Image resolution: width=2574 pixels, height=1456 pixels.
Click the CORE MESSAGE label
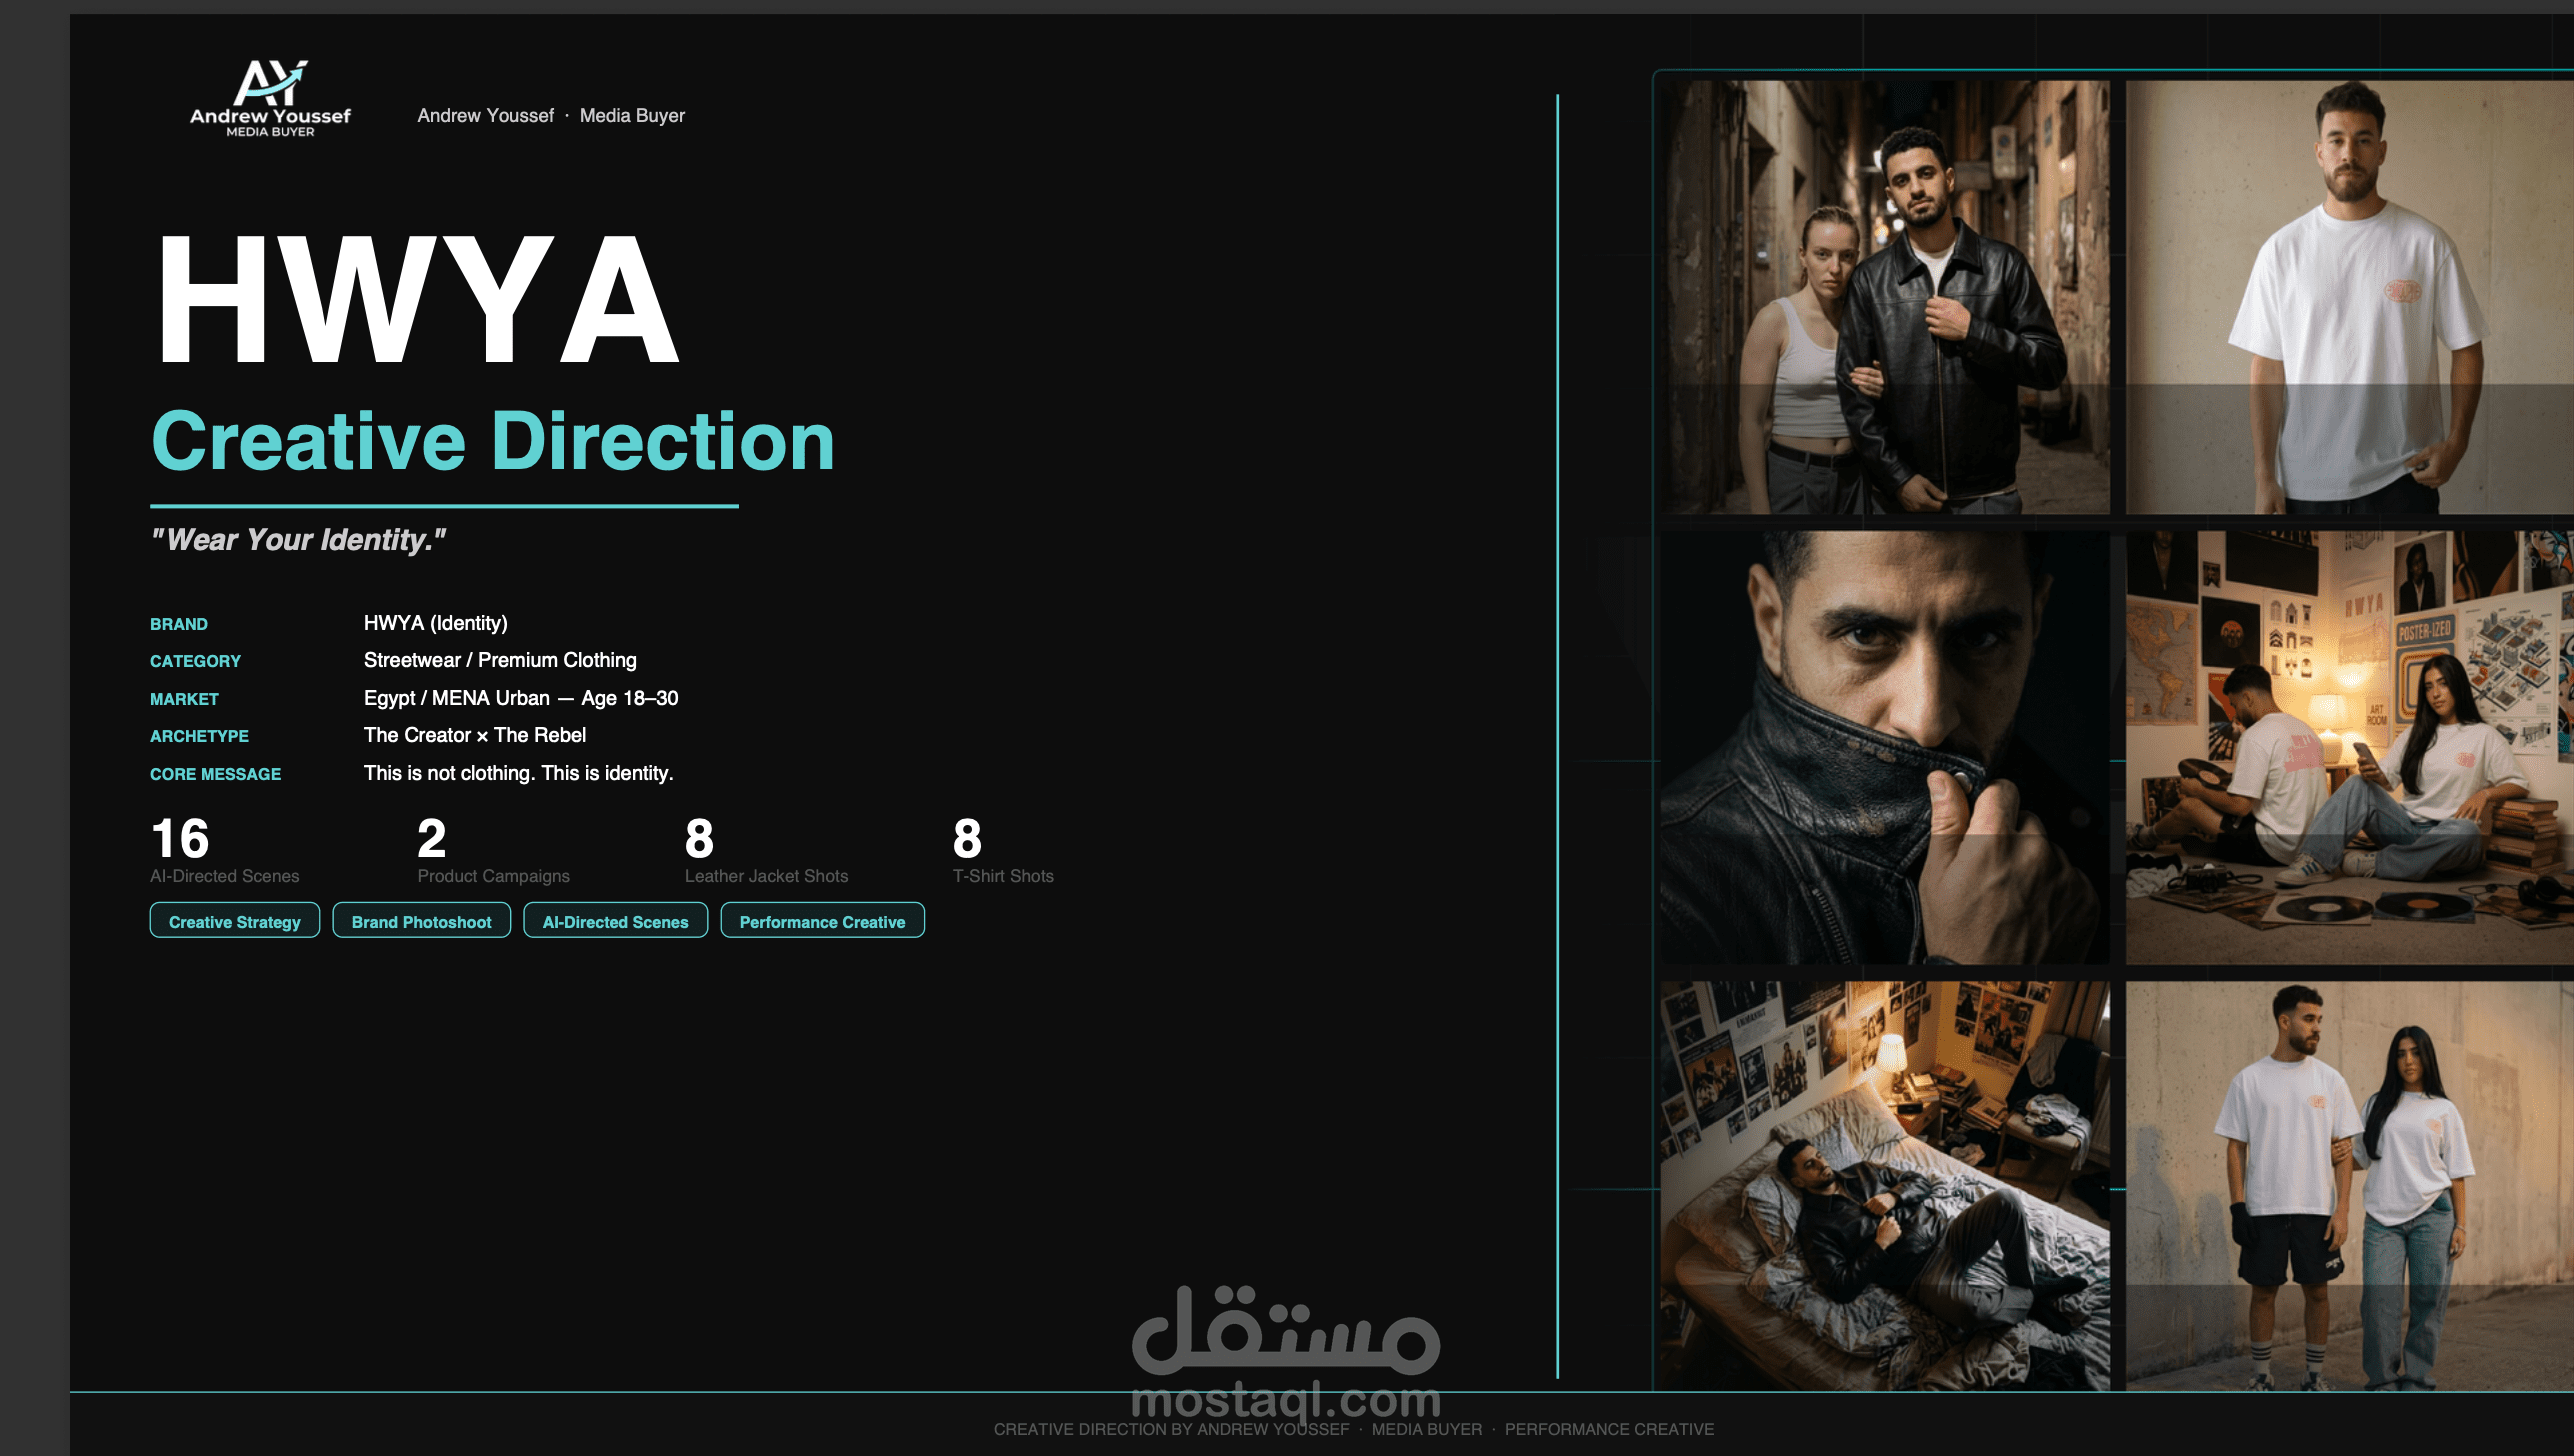(x=215, y=774)
